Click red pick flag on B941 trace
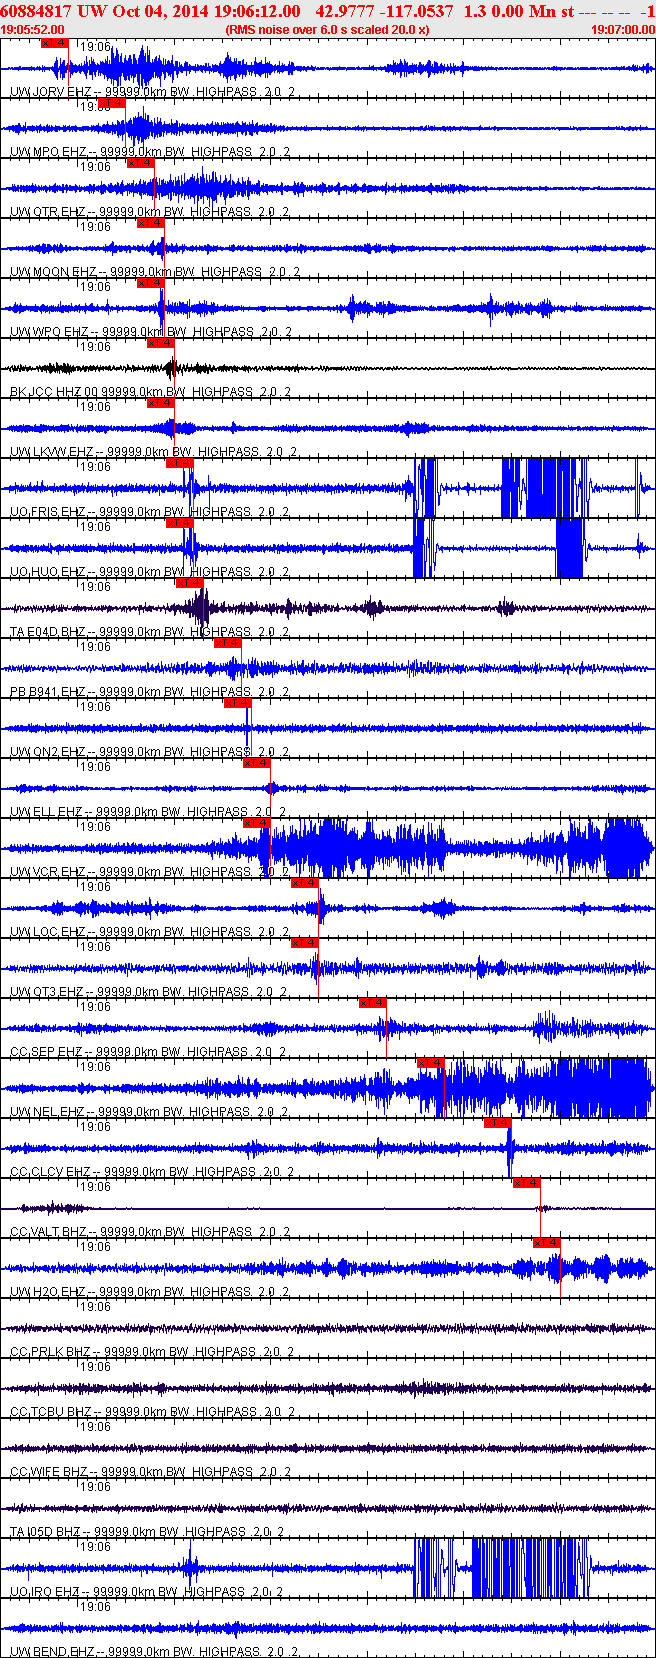The height and width of the screenshot is (1658, 656). [227, 643]
